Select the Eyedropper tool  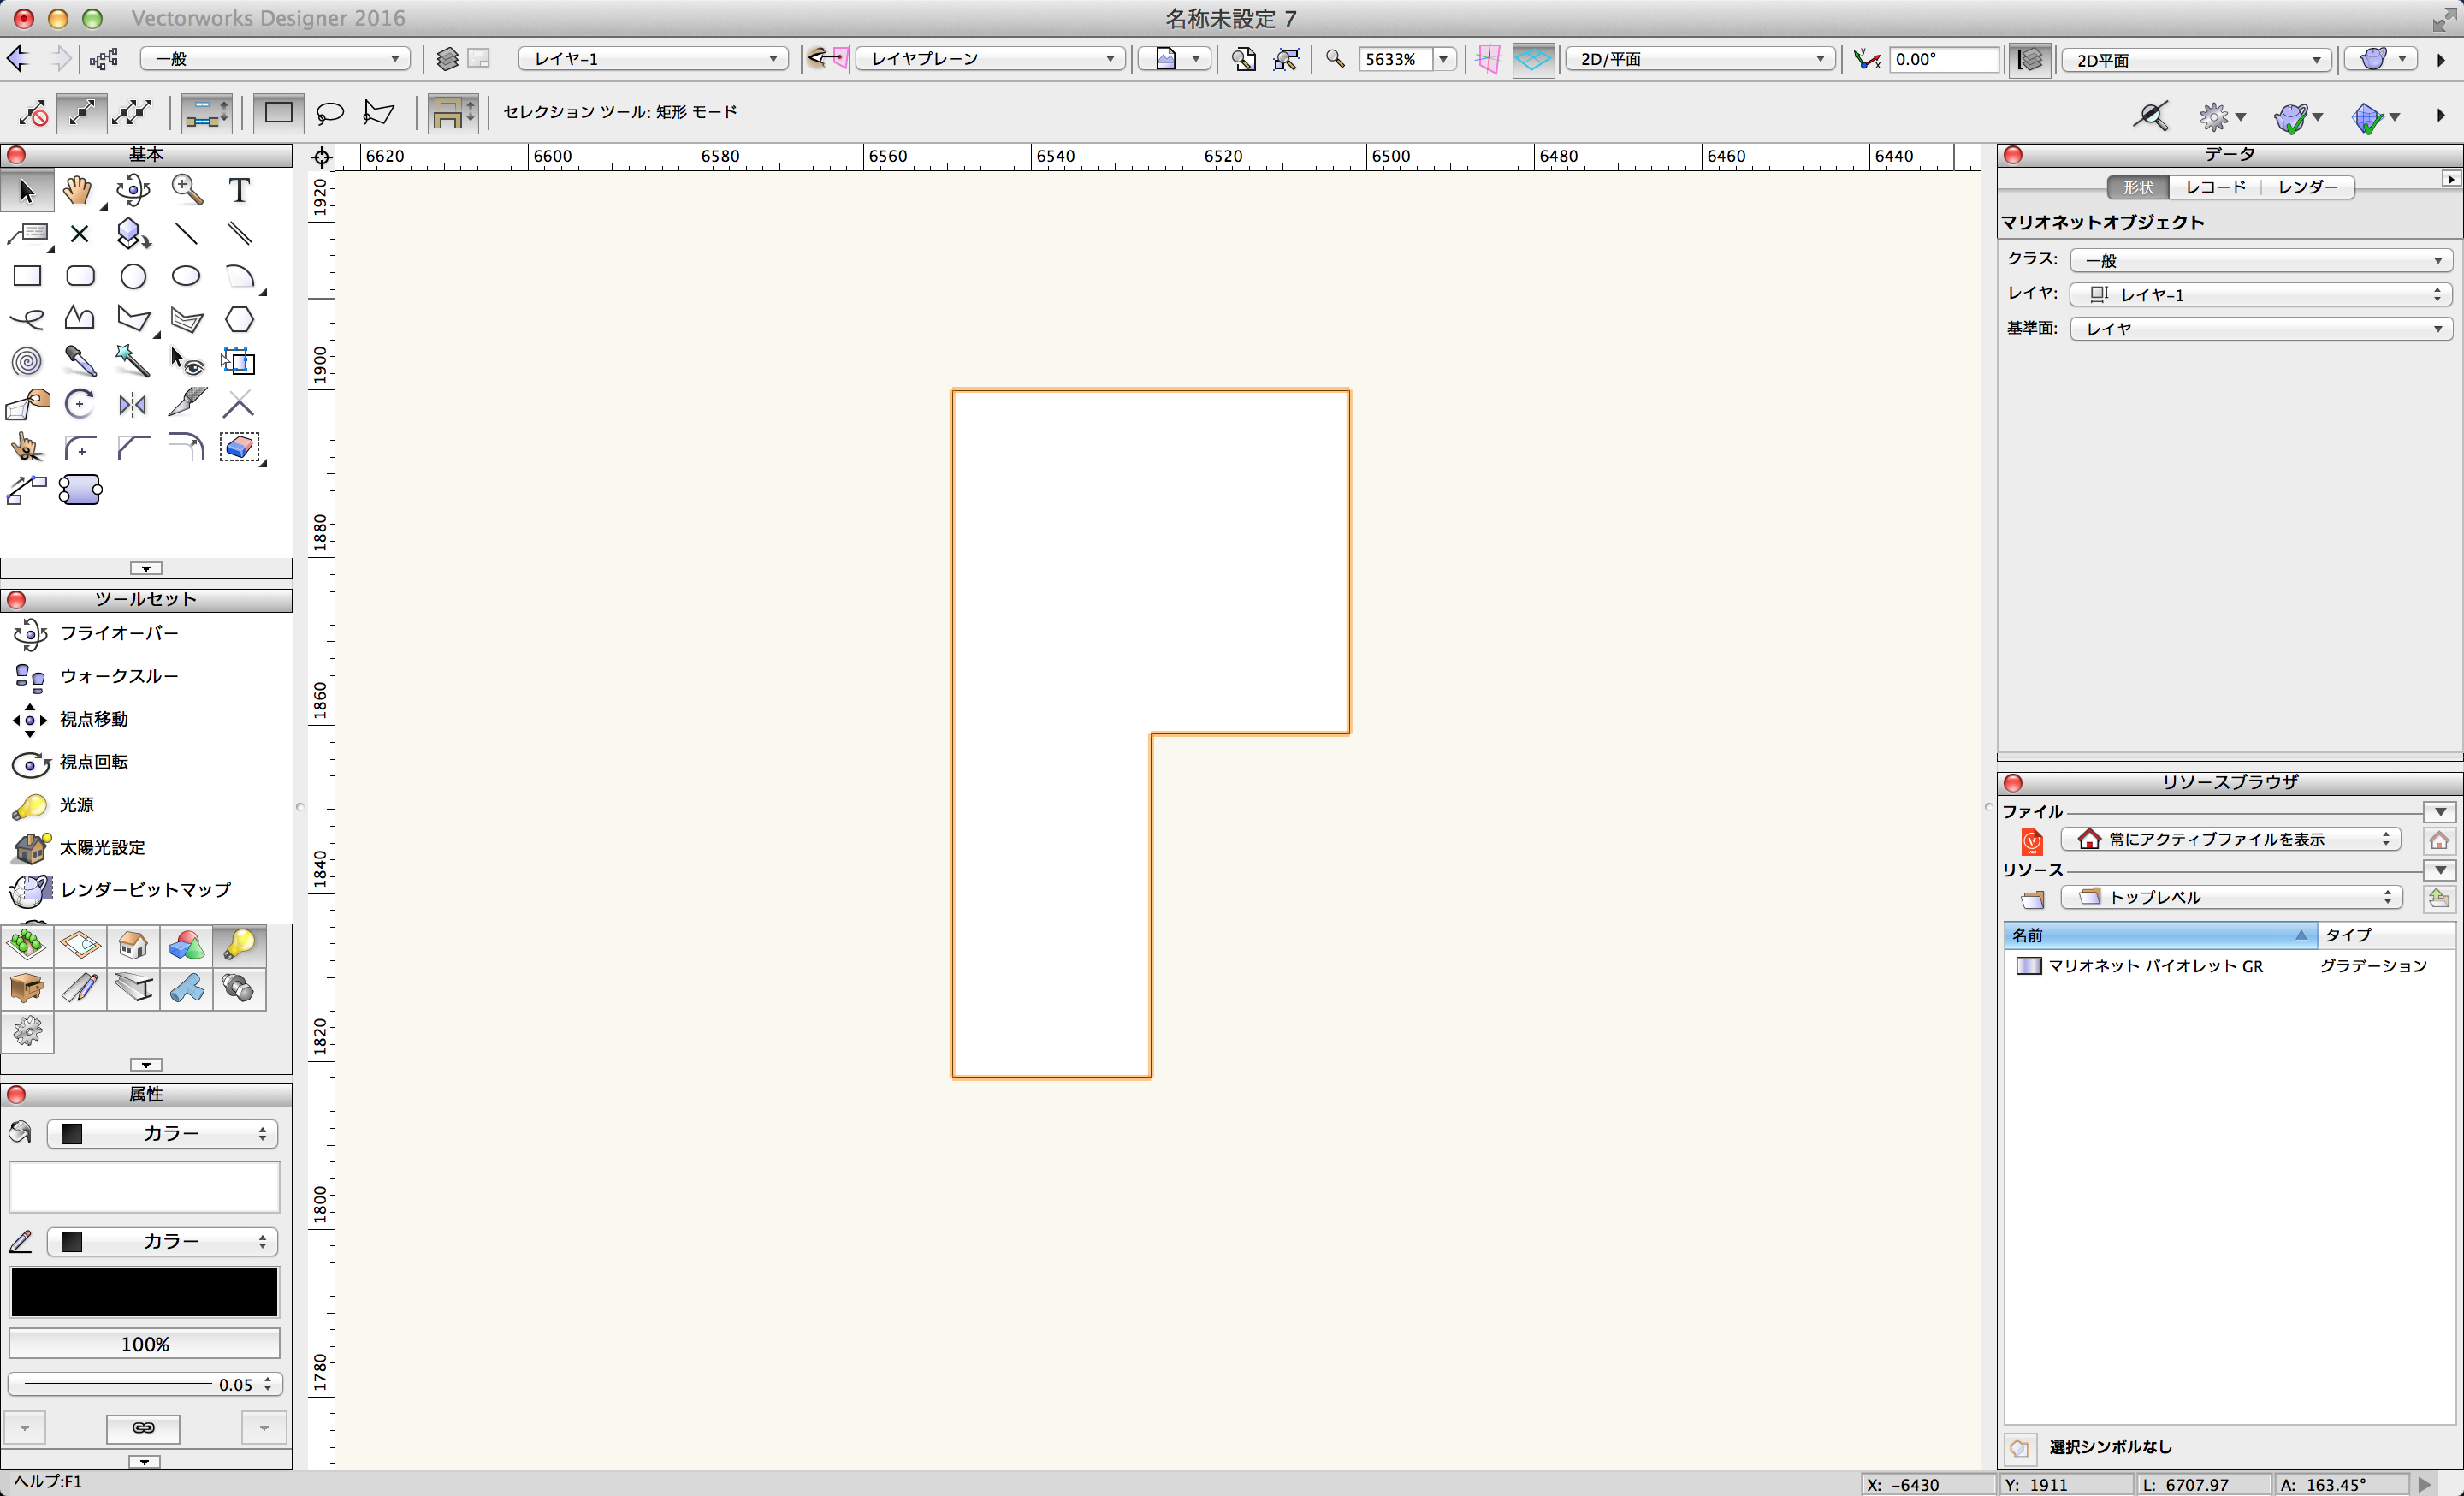pos(80,361)
